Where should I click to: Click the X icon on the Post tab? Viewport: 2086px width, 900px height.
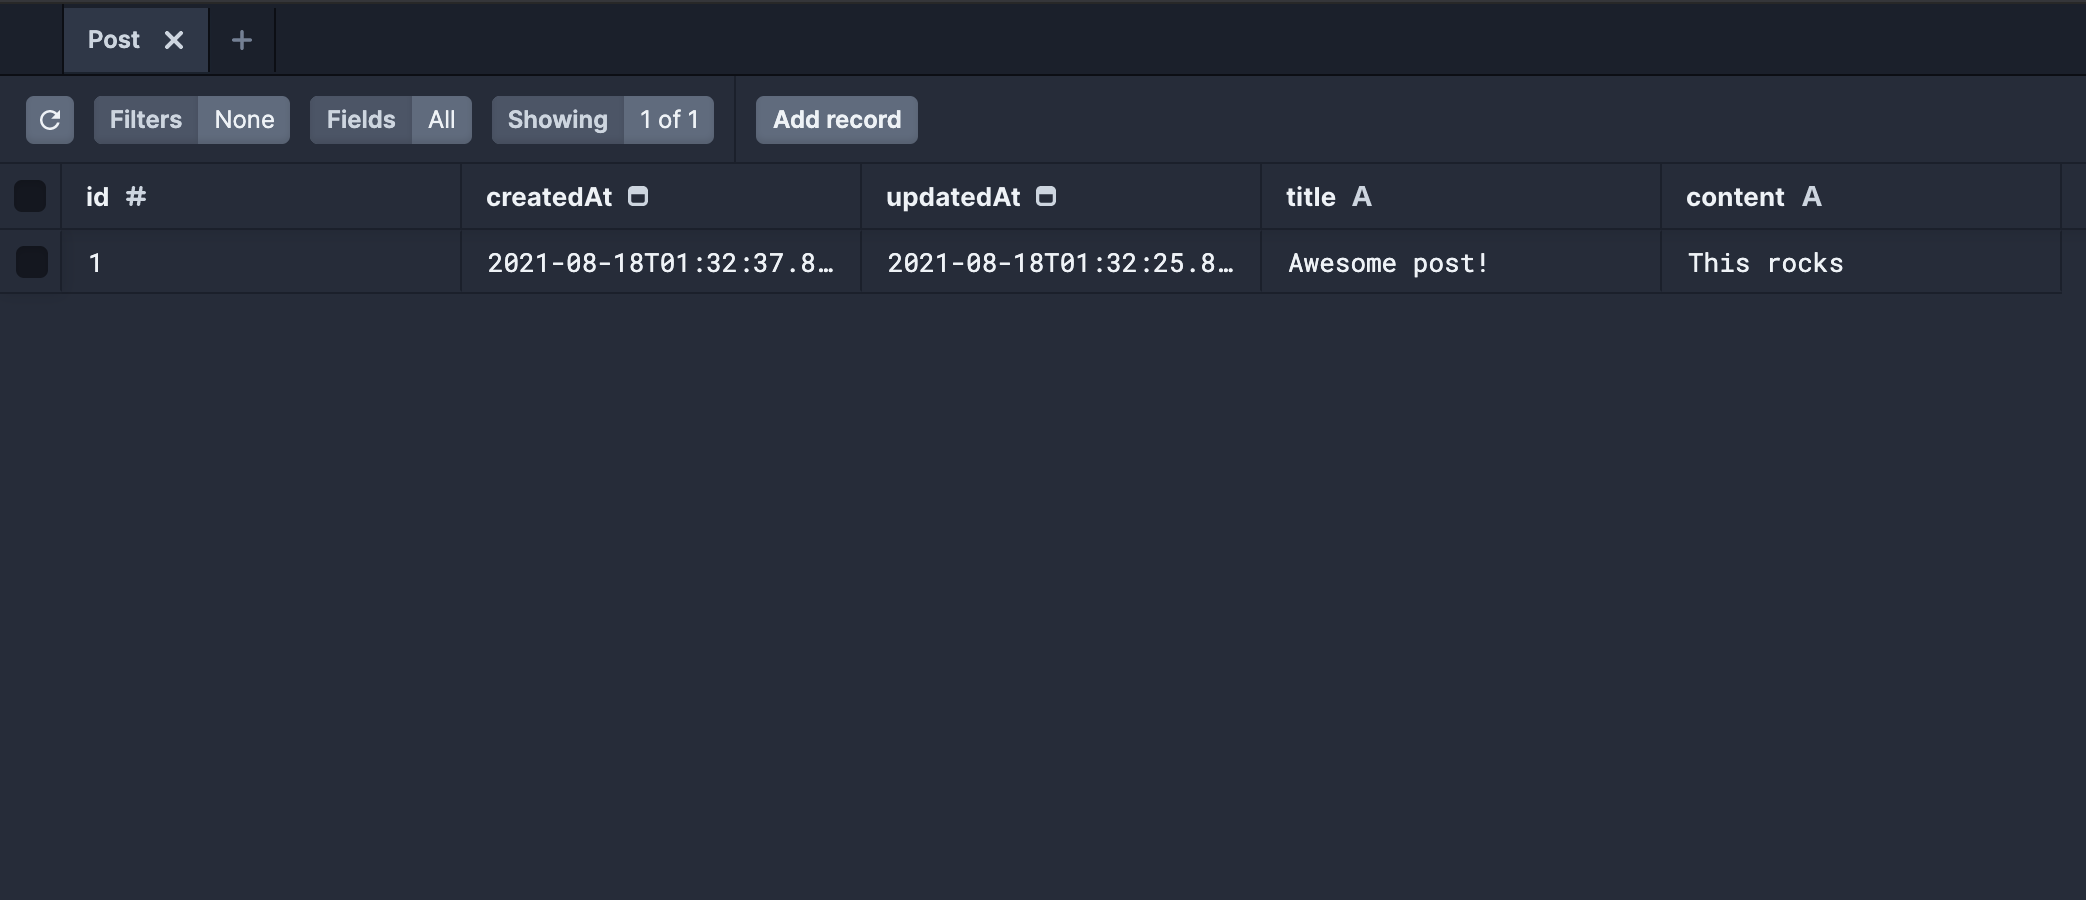[x=175, y=40]
